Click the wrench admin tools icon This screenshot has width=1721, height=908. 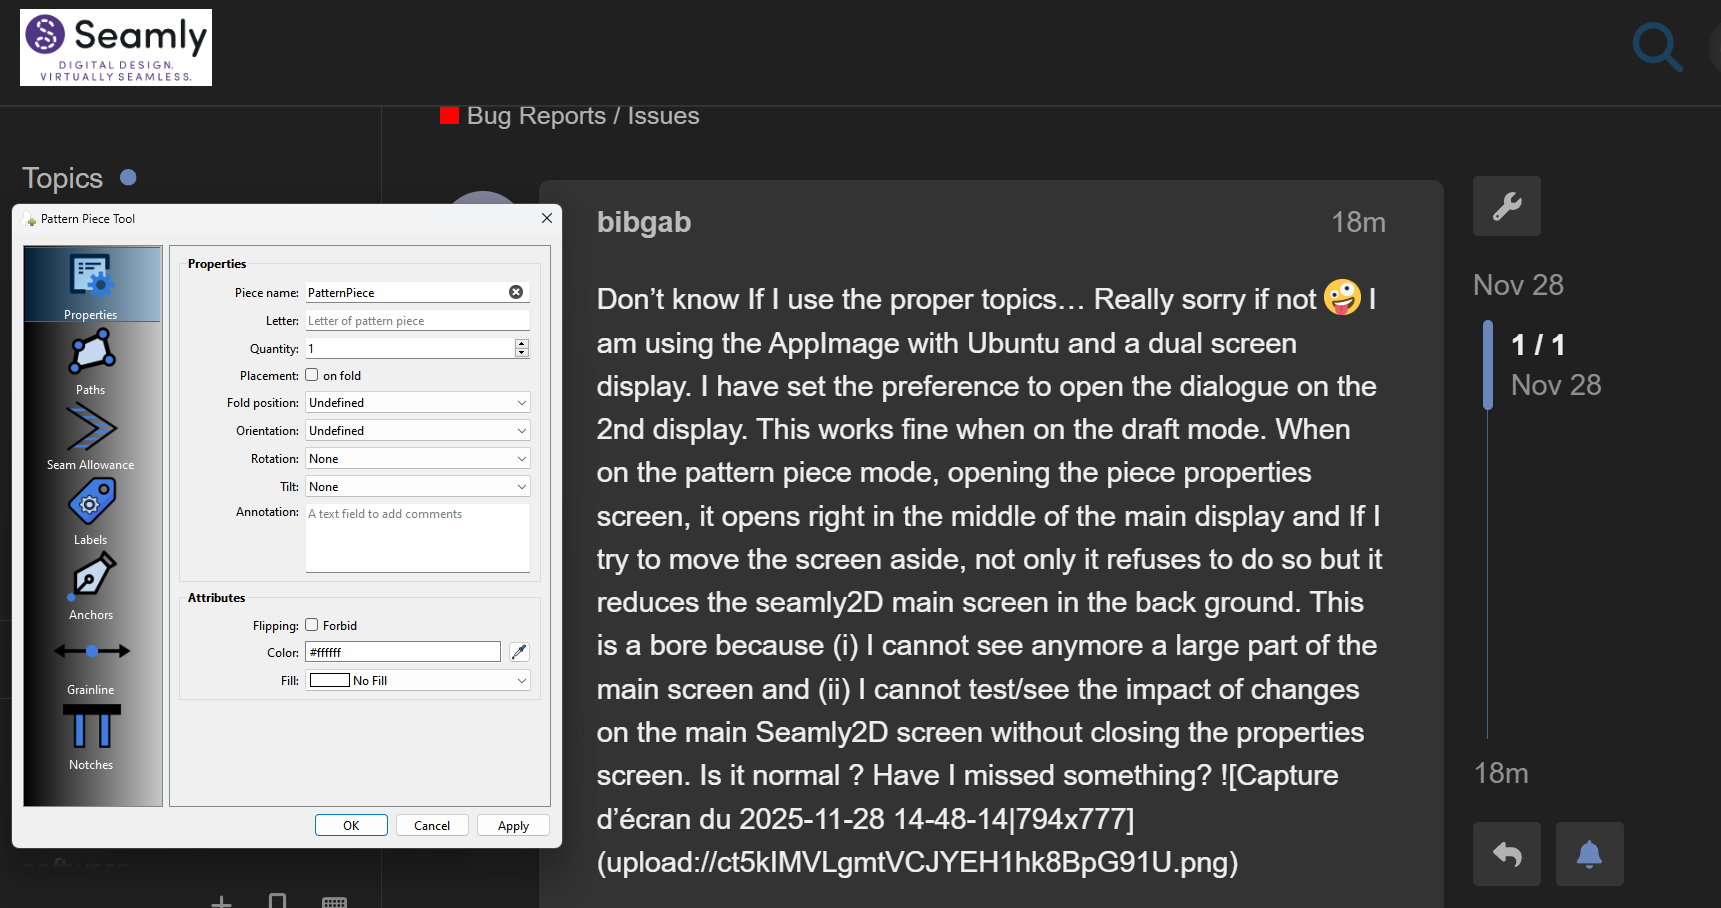pos(1506,206)
